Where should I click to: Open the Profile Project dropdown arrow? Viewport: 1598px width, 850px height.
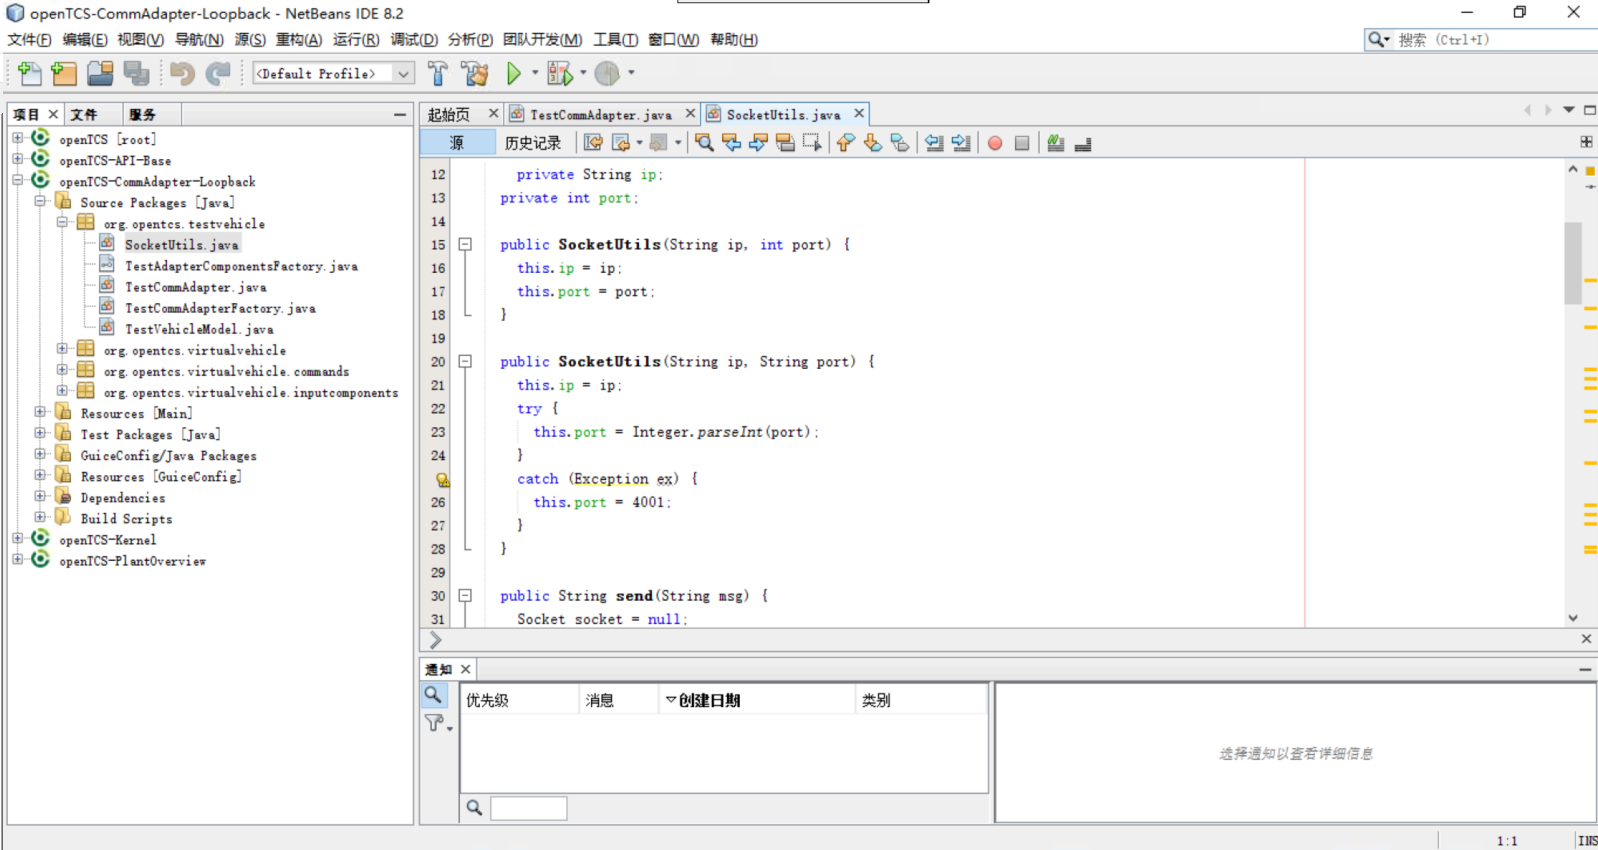point(631,73)
